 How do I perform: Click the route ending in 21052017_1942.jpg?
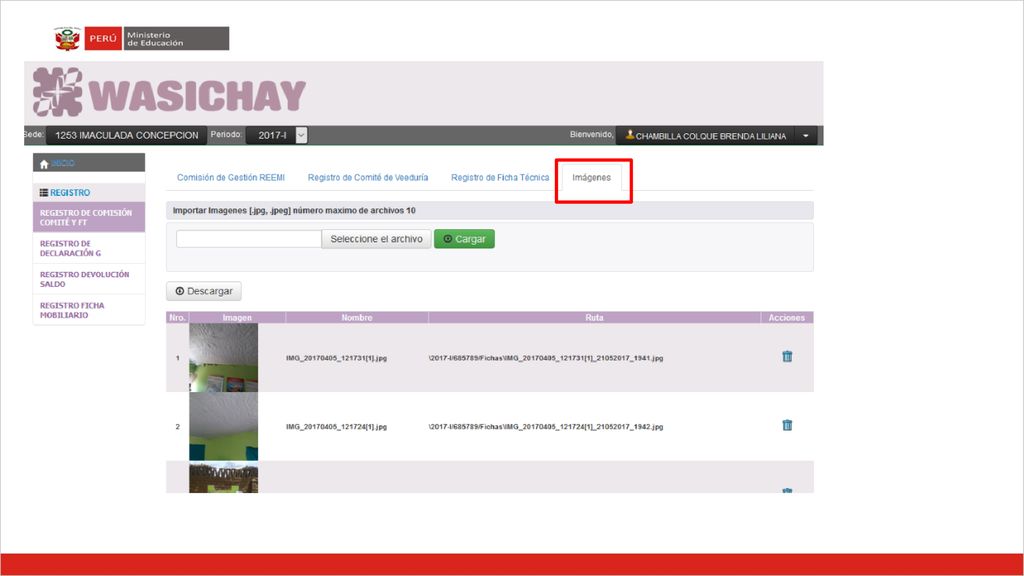click(x=546, y=426)
